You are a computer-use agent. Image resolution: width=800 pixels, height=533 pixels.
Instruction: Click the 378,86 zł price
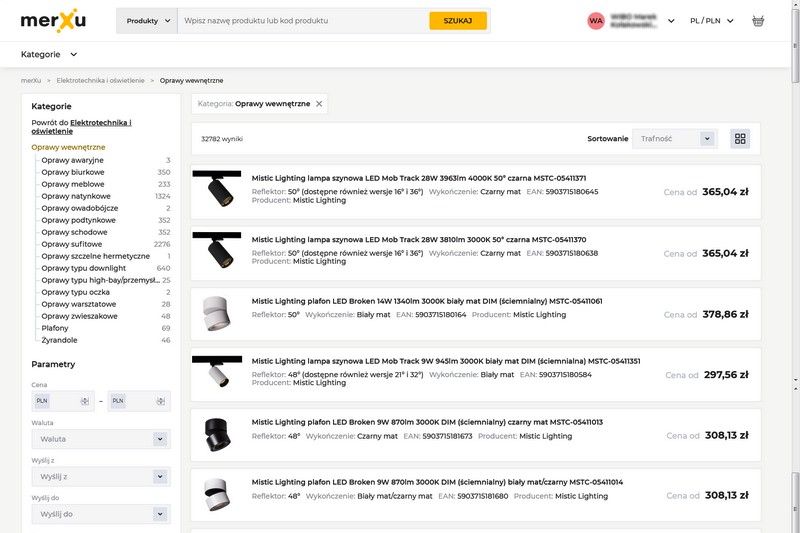725,314
